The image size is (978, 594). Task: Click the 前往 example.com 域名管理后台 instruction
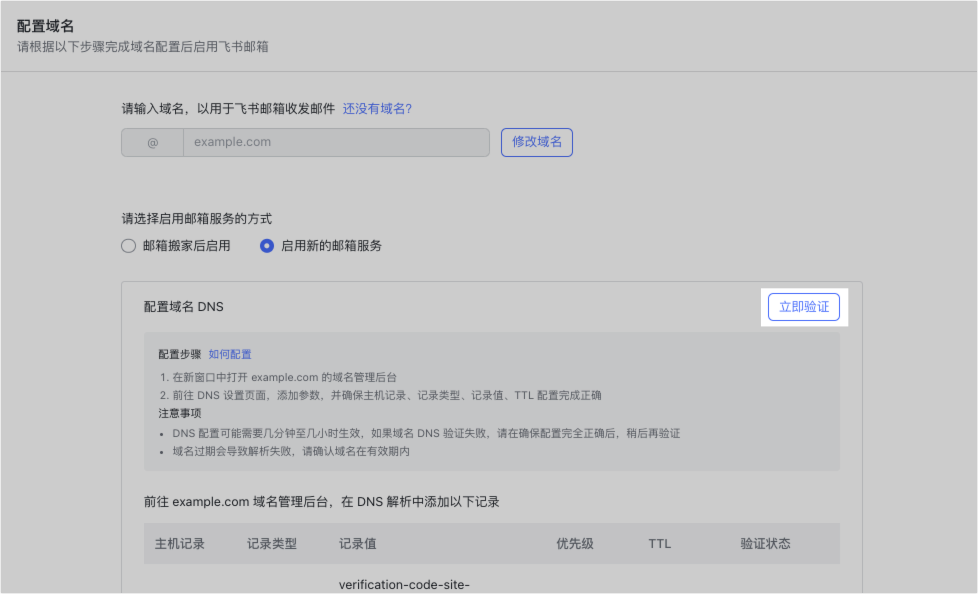click(321, 502)
